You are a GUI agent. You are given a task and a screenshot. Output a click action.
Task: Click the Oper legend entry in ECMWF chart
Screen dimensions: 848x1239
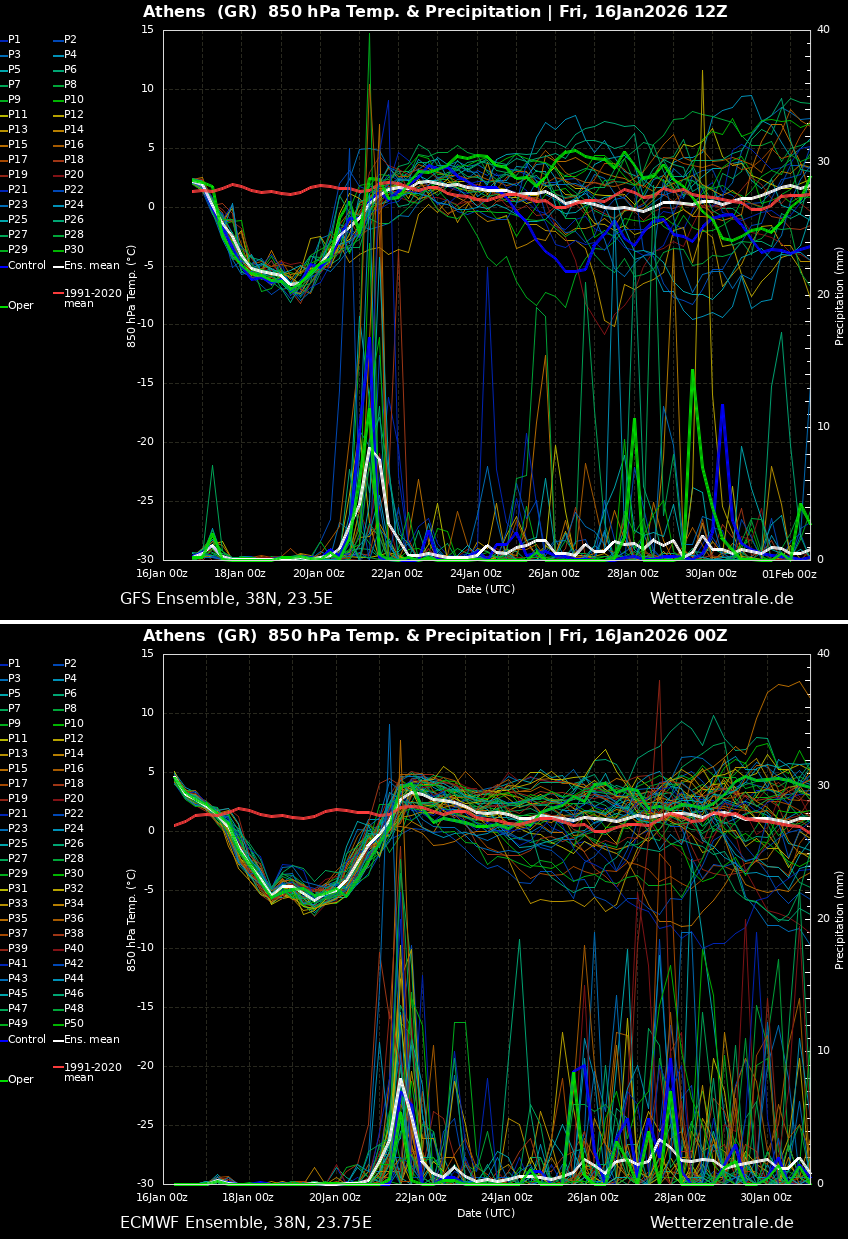coord(20,1080)
